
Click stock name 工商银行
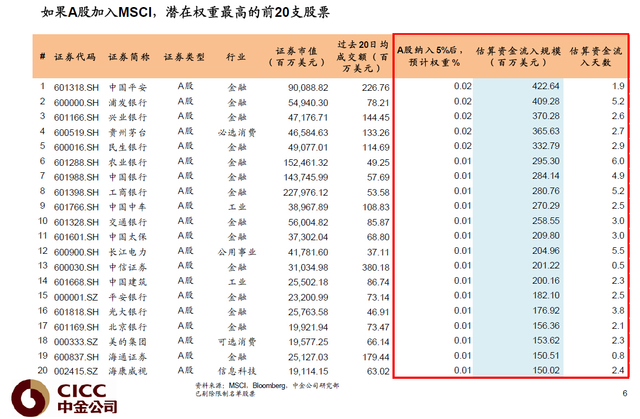(x=128, y=192)
